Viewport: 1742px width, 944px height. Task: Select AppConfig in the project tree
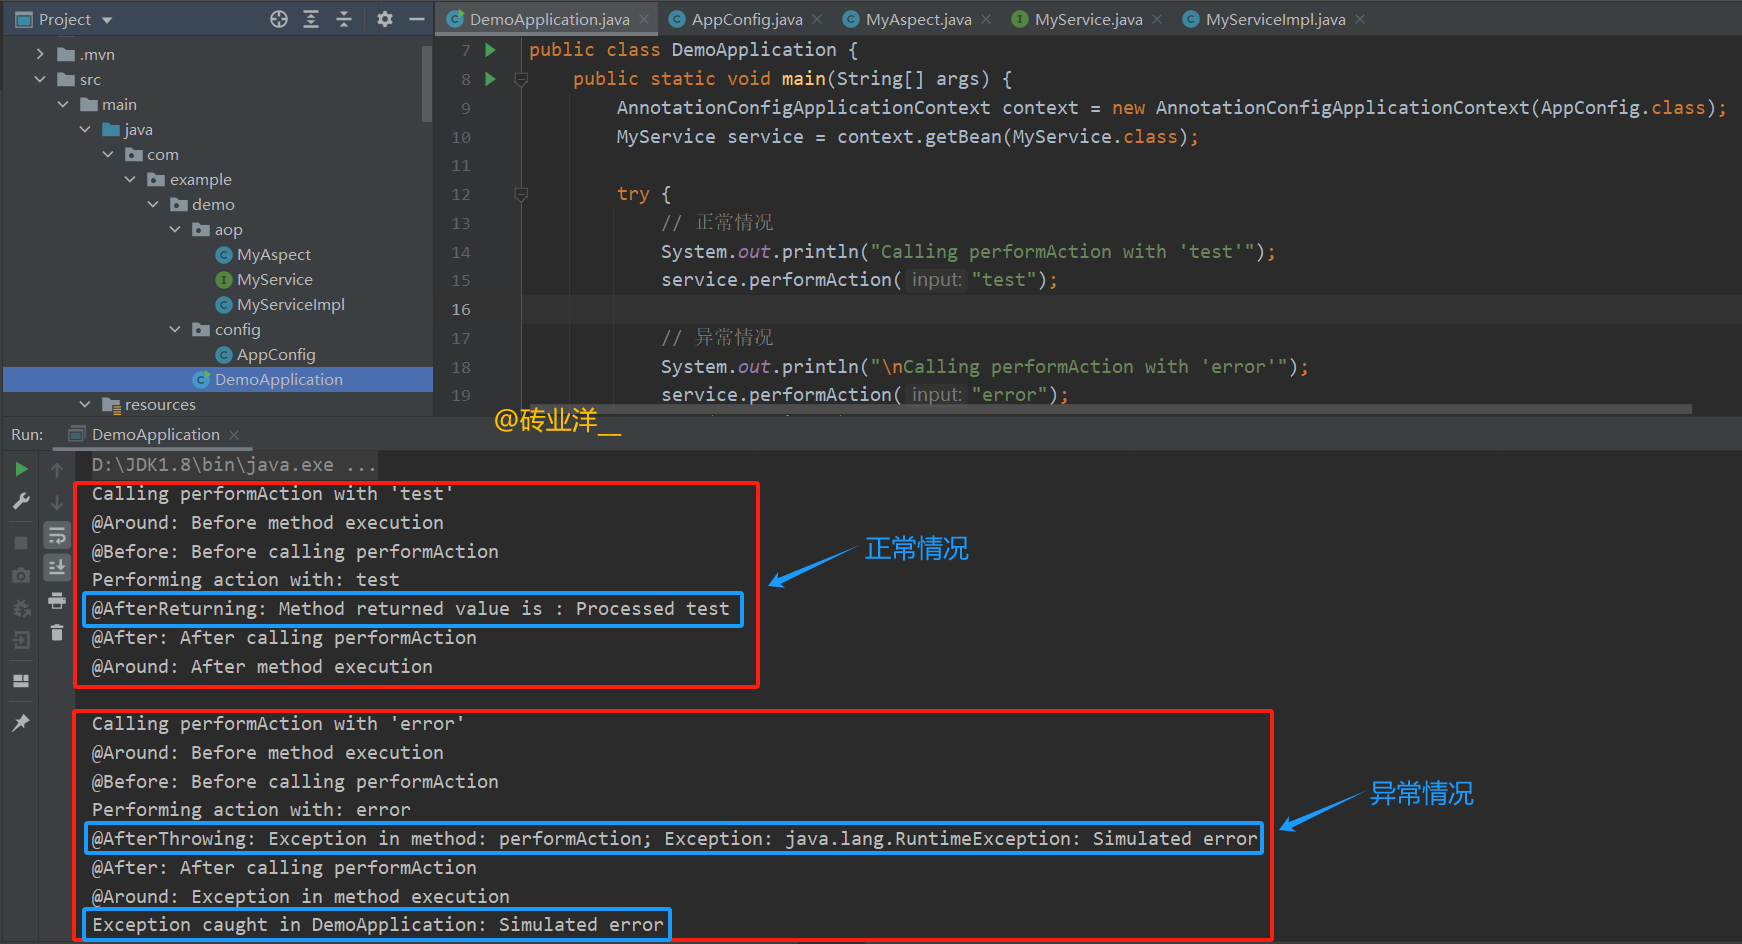275,354
